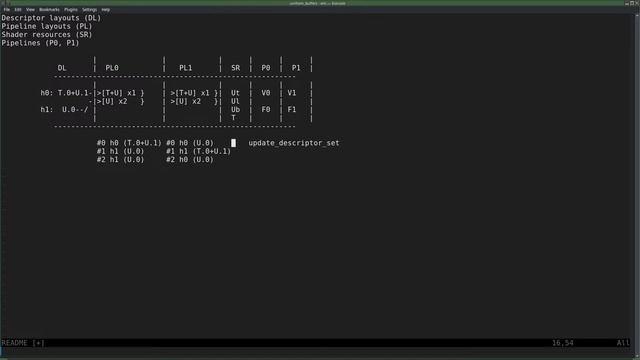Click '>[U] x2' in the PL1 column
Viewport: 640px width, 360px height.
[185, 101]
